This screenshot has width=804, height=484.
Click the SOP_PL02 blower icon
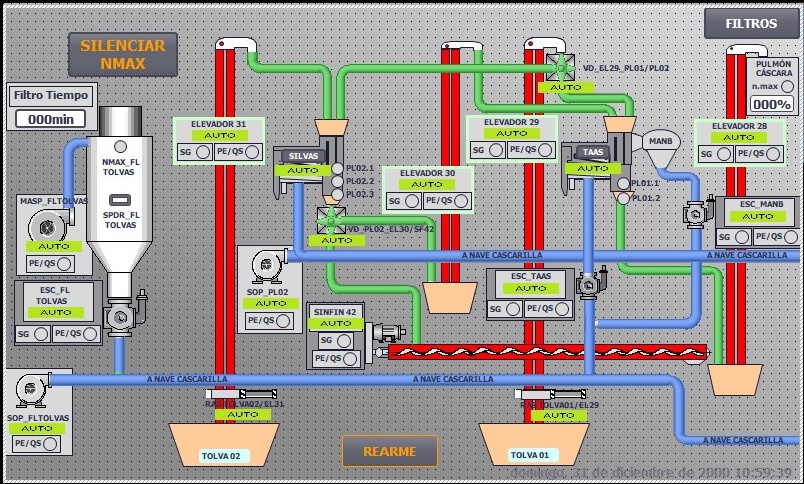pyautogui.click(x=269, y=266)
